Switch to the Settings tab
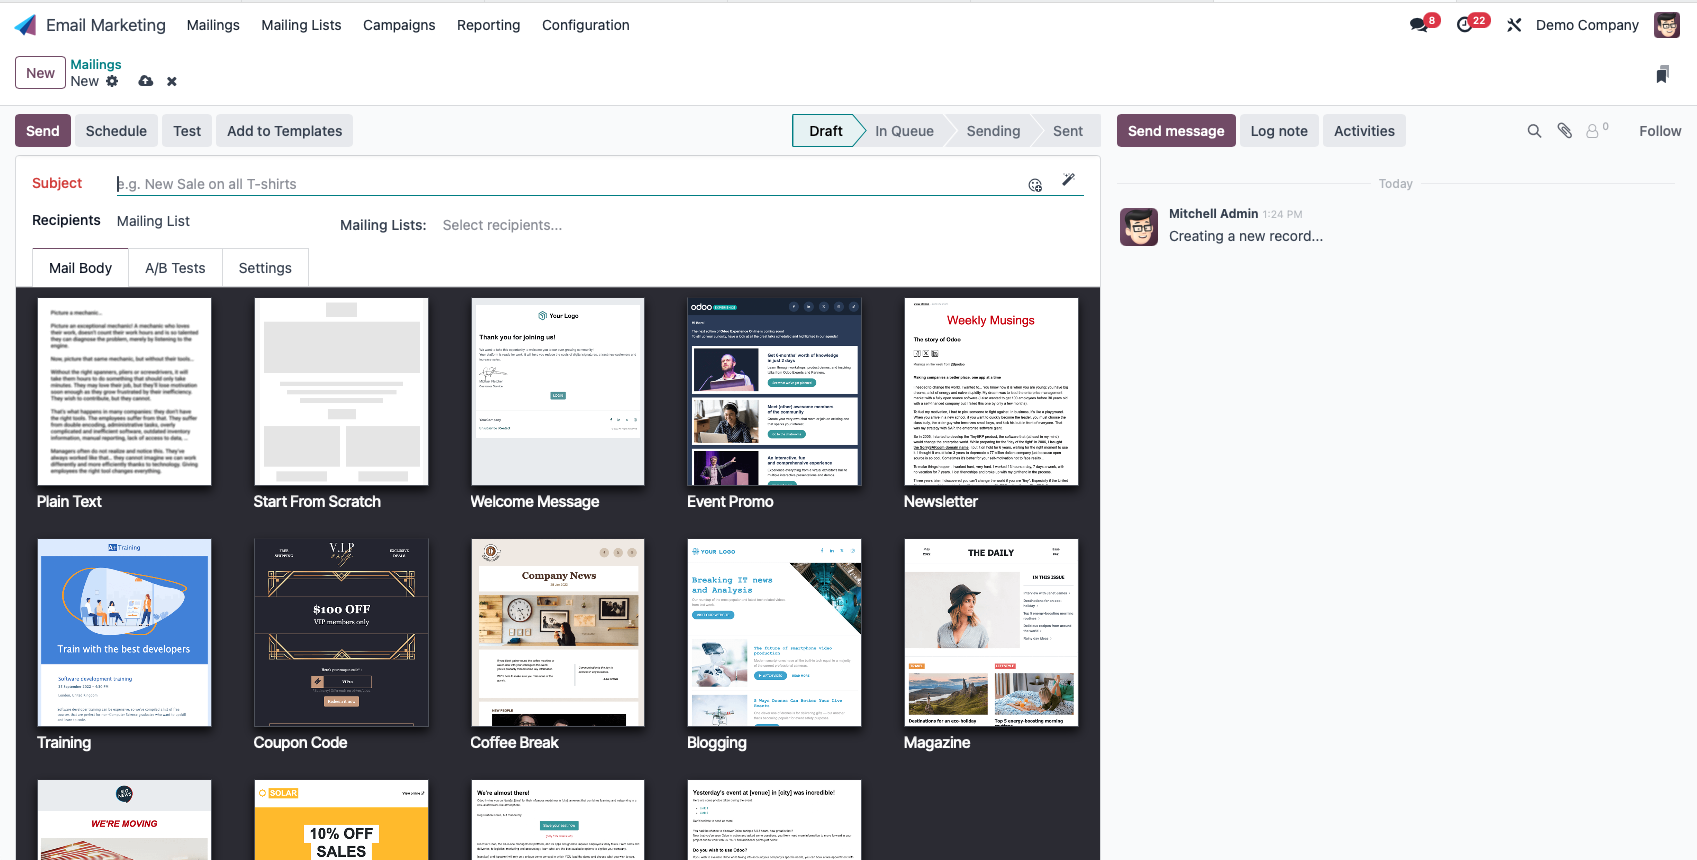Viewport: 1697px width, 860px height. pos(265,268)
